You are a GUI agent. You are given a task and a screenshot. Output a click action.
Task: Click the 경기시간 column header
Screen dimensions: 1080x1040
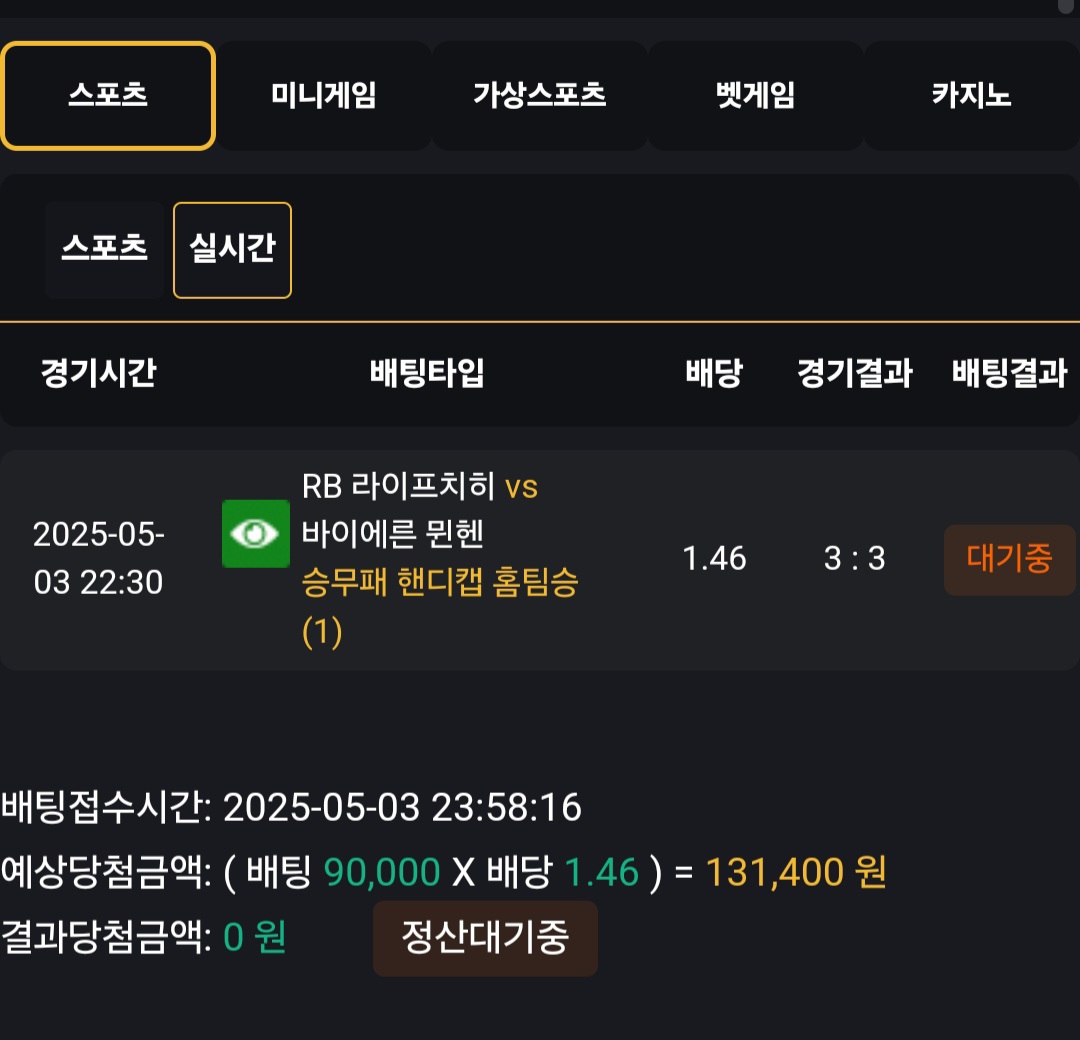coord(98,373)
